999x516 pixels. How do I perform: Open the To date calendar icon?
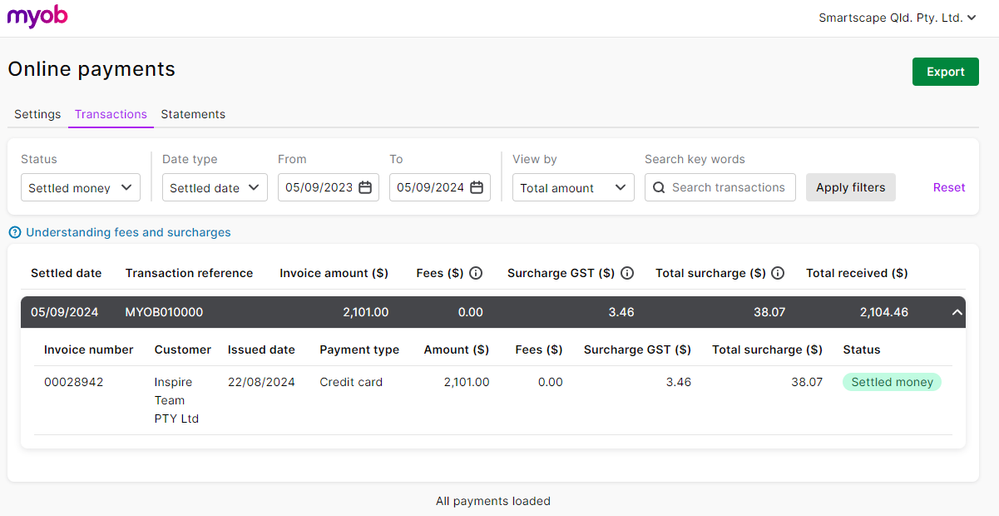477,188
